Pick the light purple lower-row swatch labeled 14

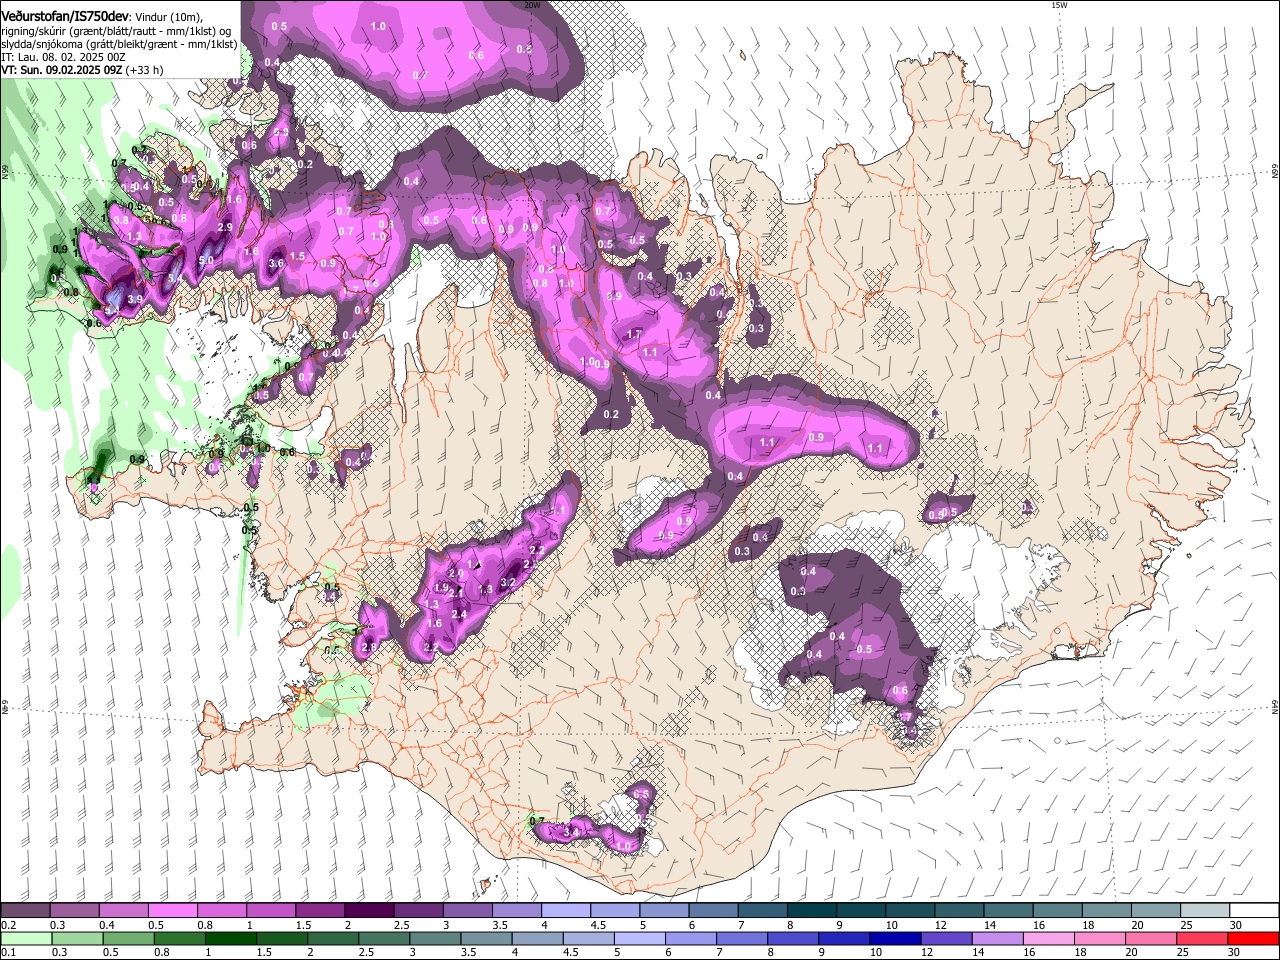tap(998, 938)
